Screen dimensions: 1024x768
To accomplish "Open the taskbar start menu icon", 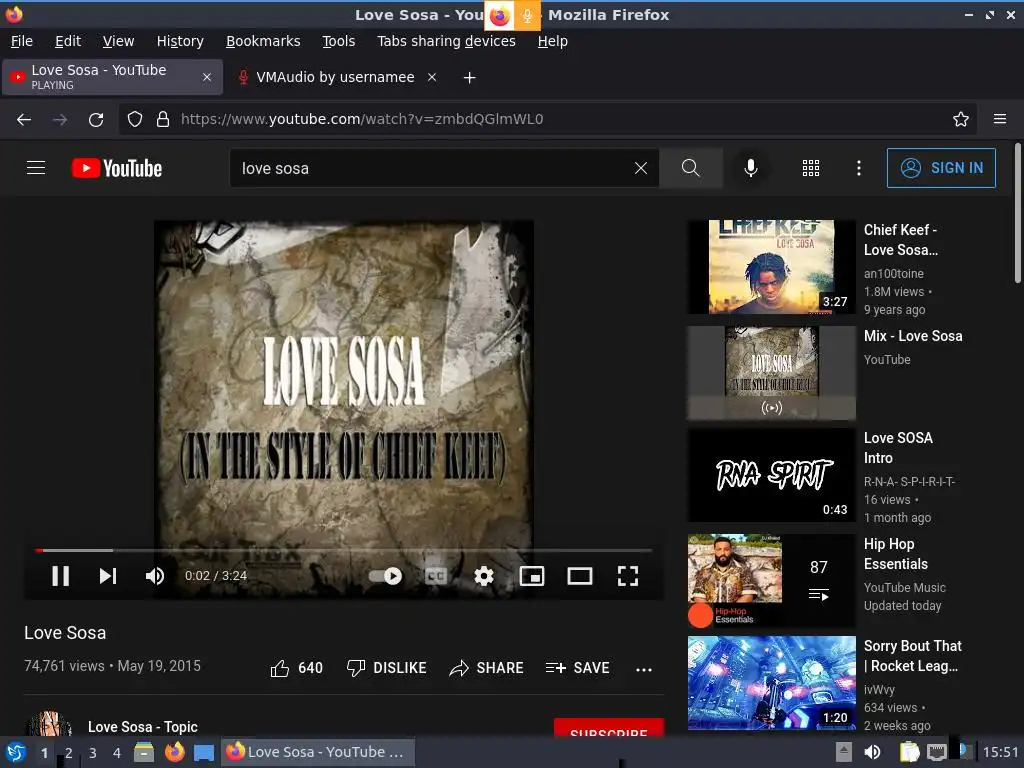I will [16, 752].
